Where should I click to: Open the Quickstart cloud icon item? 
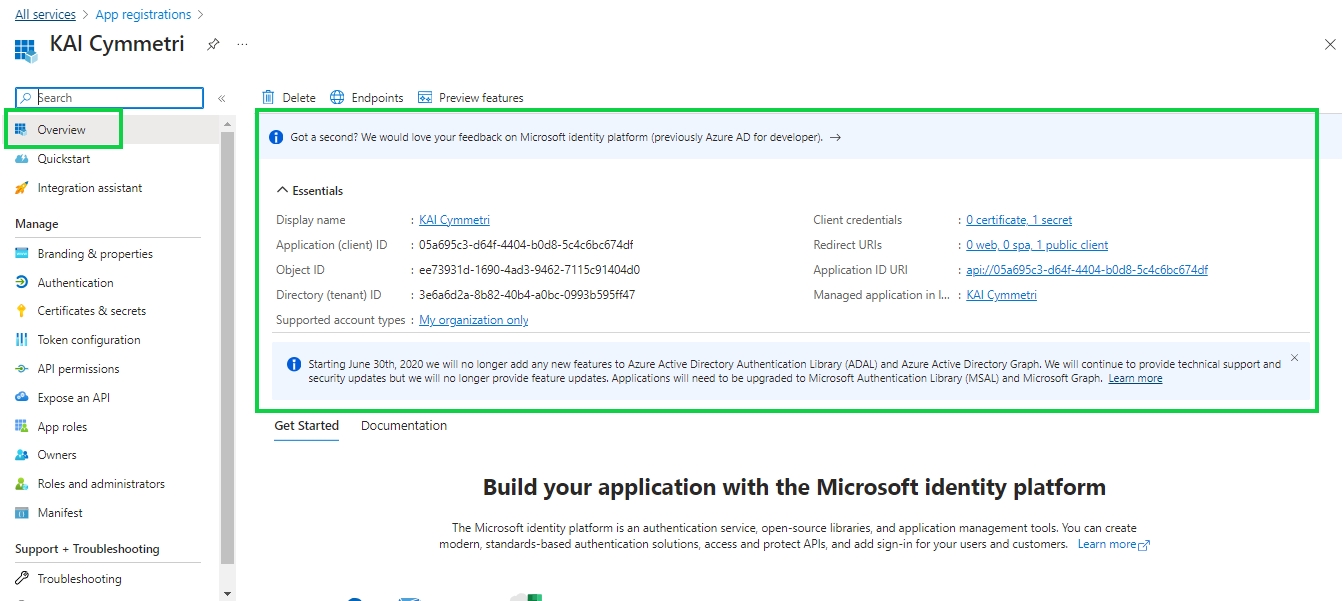point(22,159)
